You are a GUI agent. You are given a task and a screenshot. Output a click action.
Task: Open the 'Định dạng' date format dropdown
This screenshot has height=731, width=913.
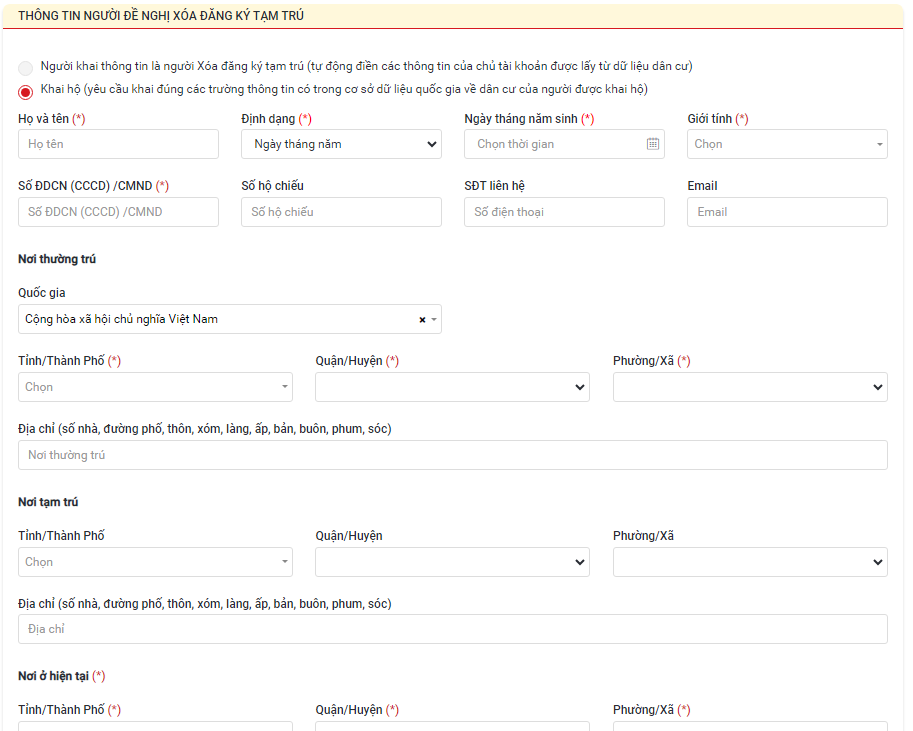click(341, 144)
